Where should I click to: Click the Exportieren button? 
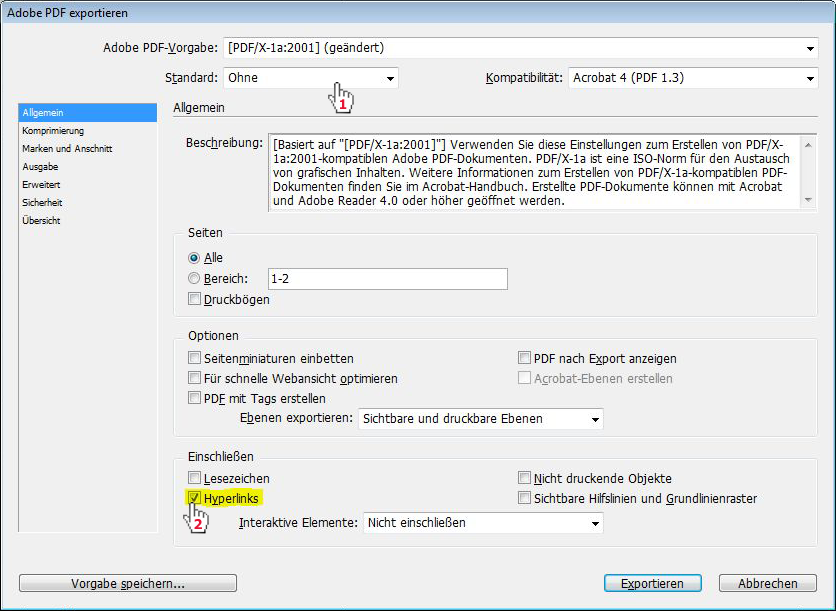(653, 583)
